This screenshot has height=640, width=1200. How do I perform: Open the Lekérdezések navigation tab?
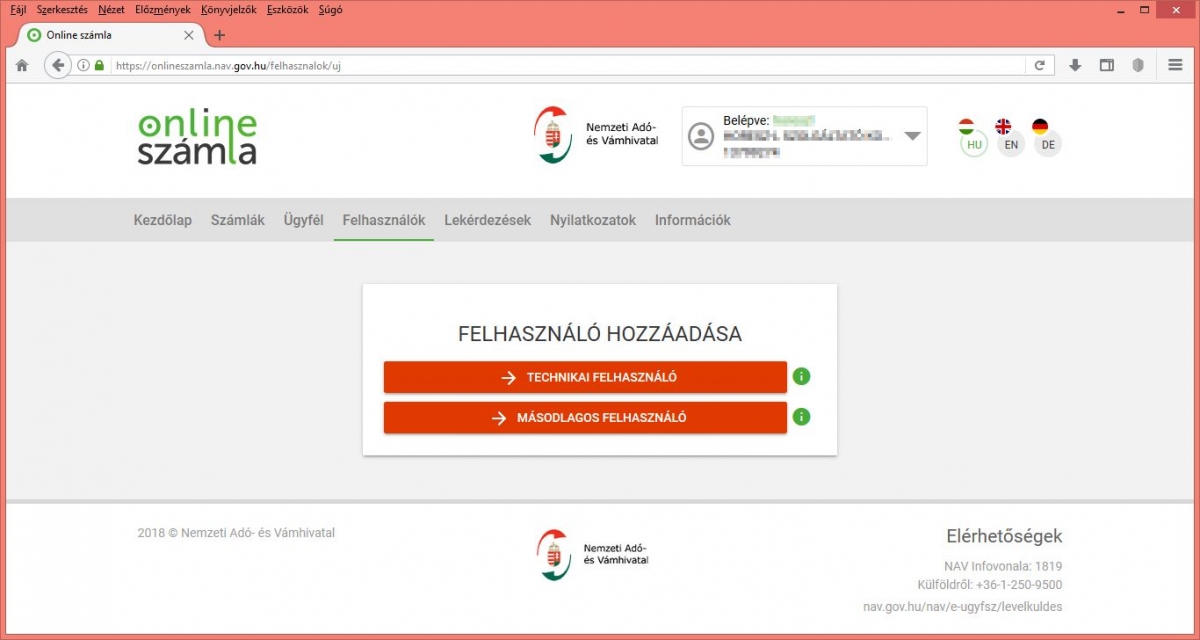(487, 220)
